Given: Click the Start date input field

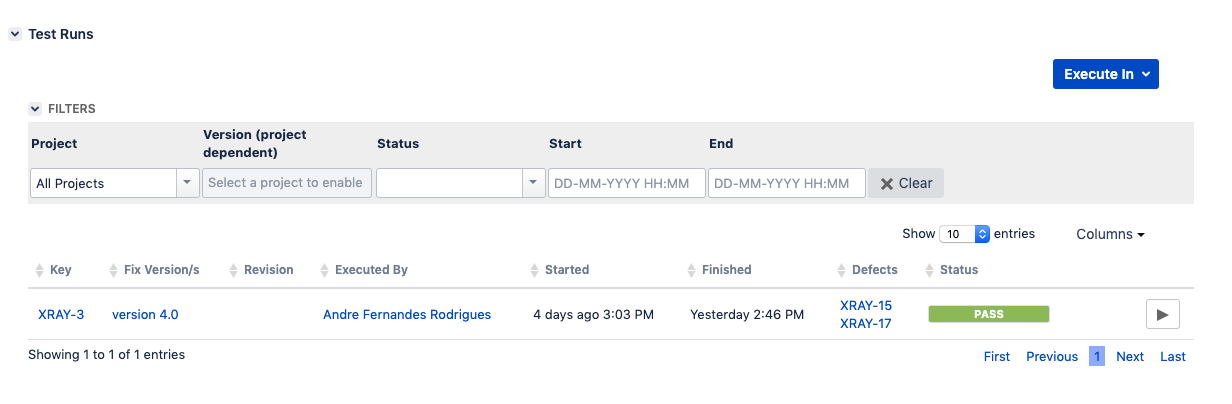Looking at the screenshot, I should coord(626,183).
